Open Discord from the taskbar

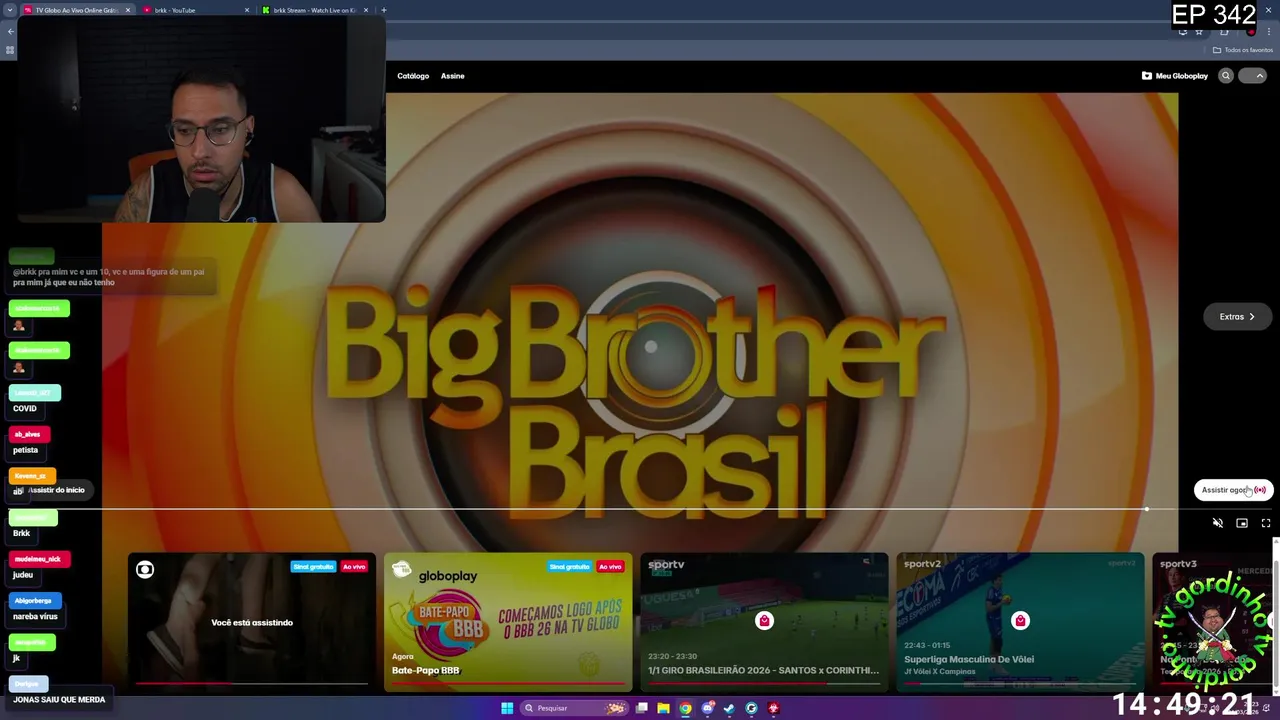coord(707,708)
